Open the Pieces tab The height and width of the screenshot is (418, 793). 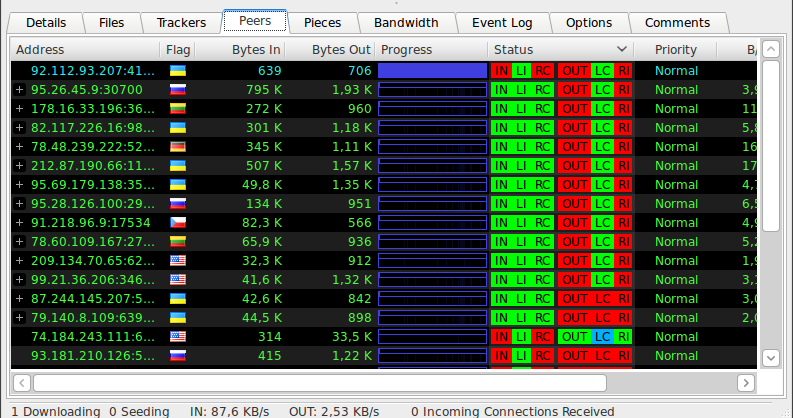click(322, 23)
